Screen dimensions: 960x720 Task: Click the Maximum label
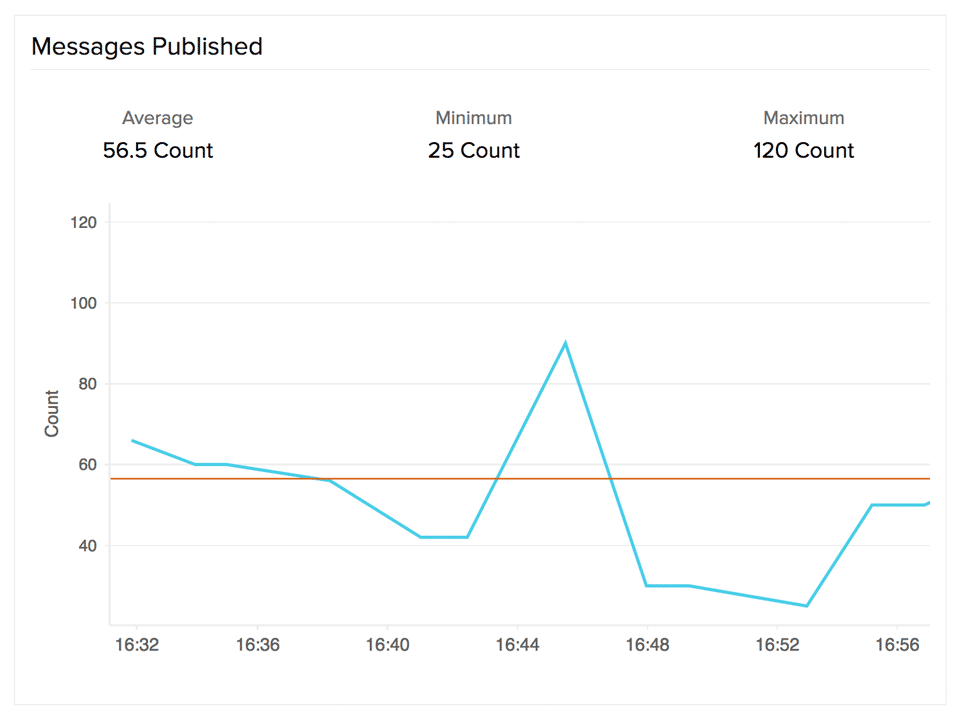coord(803,118)
